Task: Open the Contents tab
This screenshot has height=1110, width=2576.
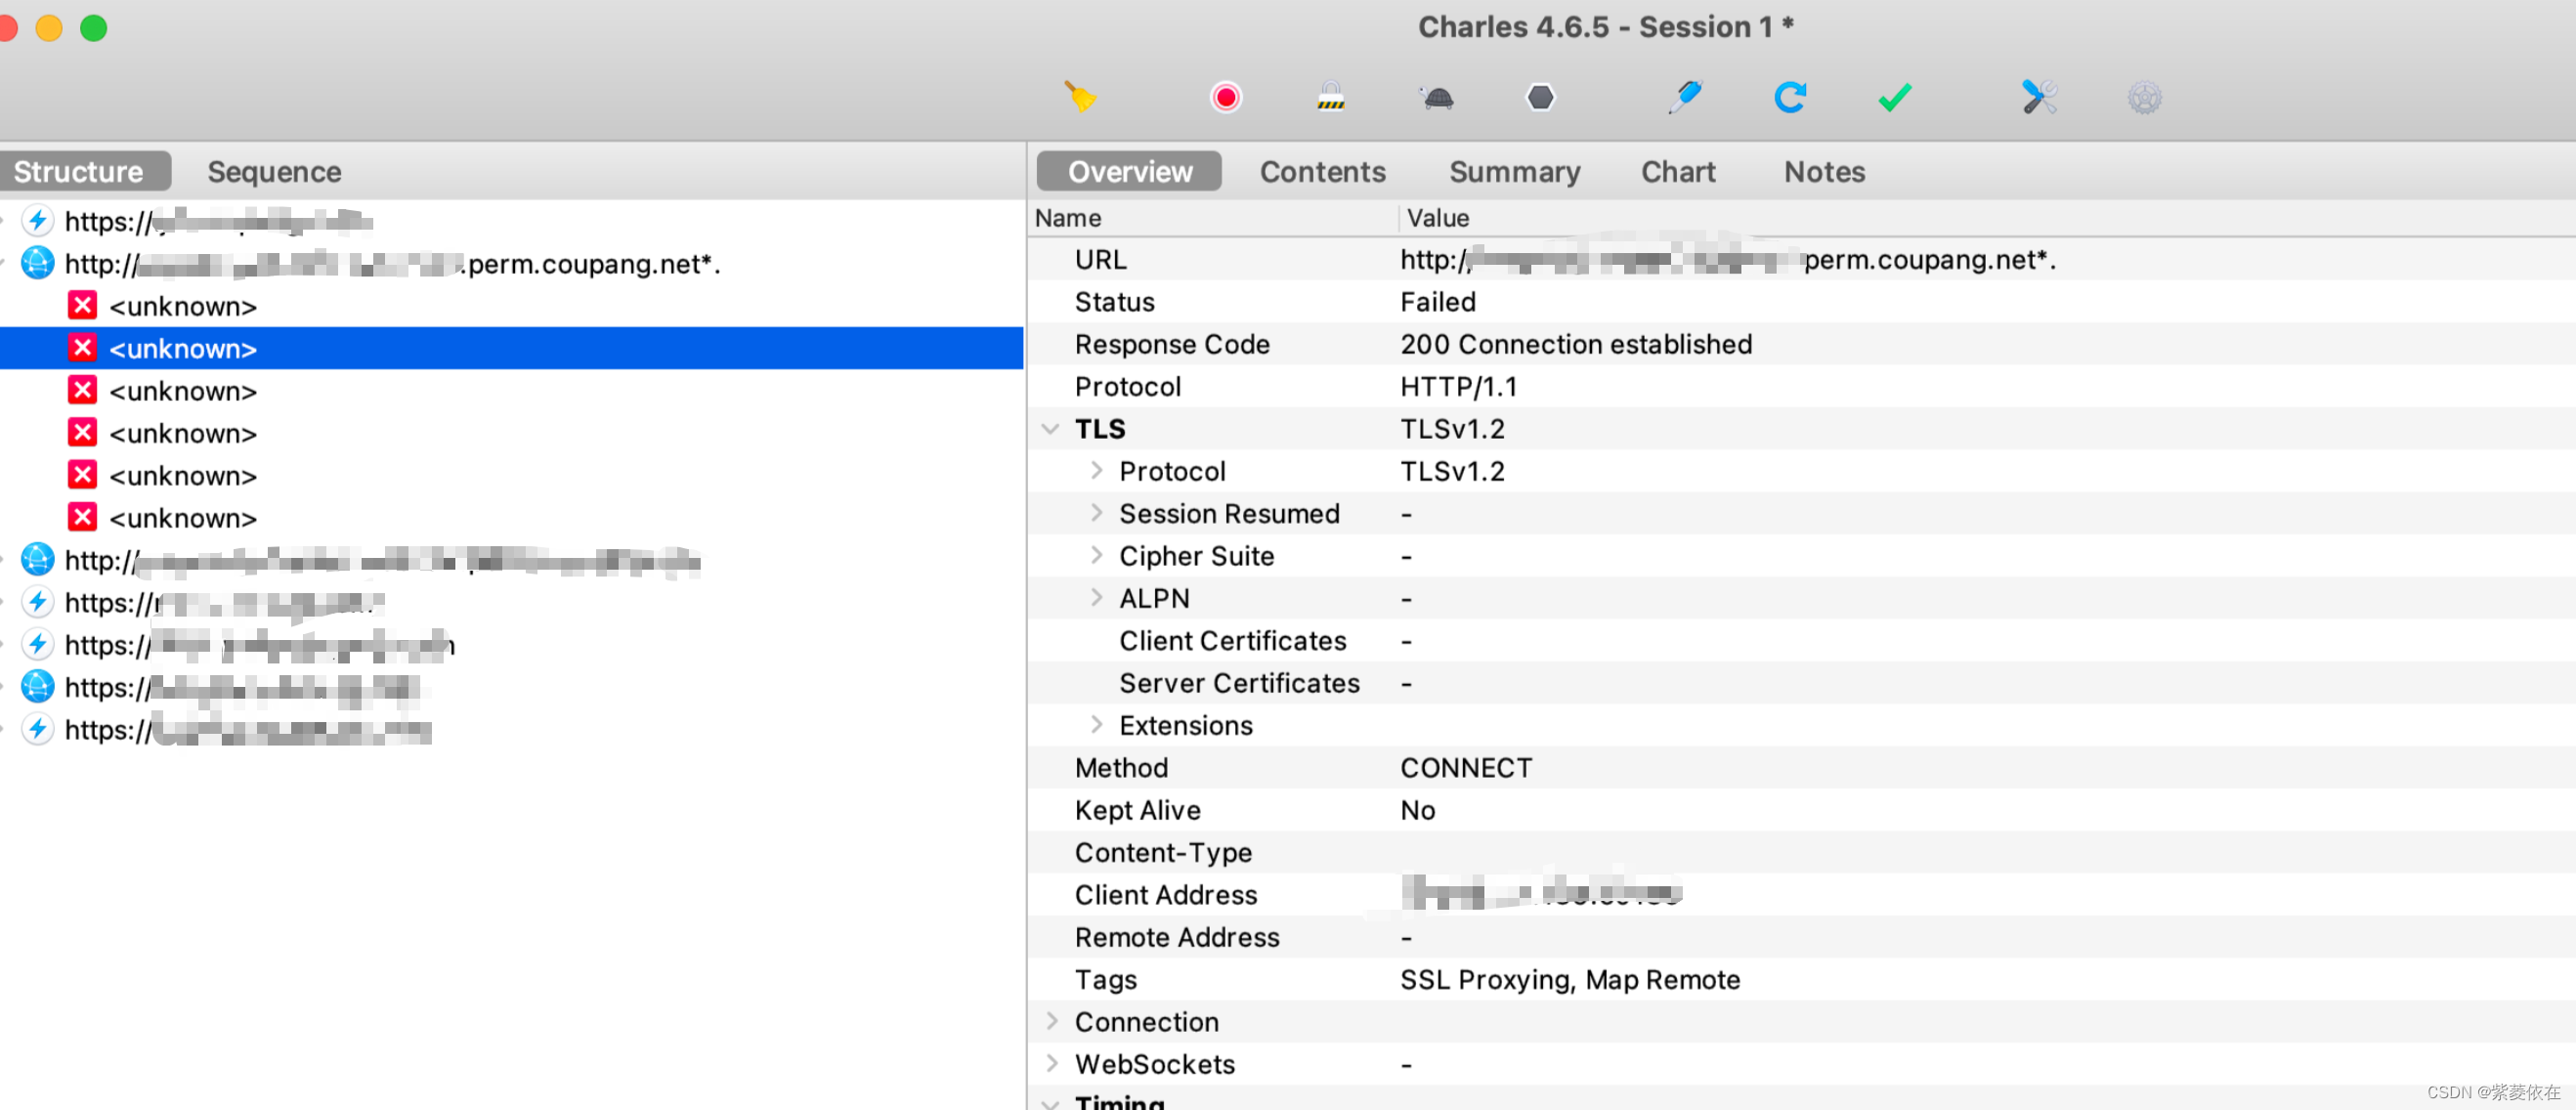Action: click(1322, 171)
